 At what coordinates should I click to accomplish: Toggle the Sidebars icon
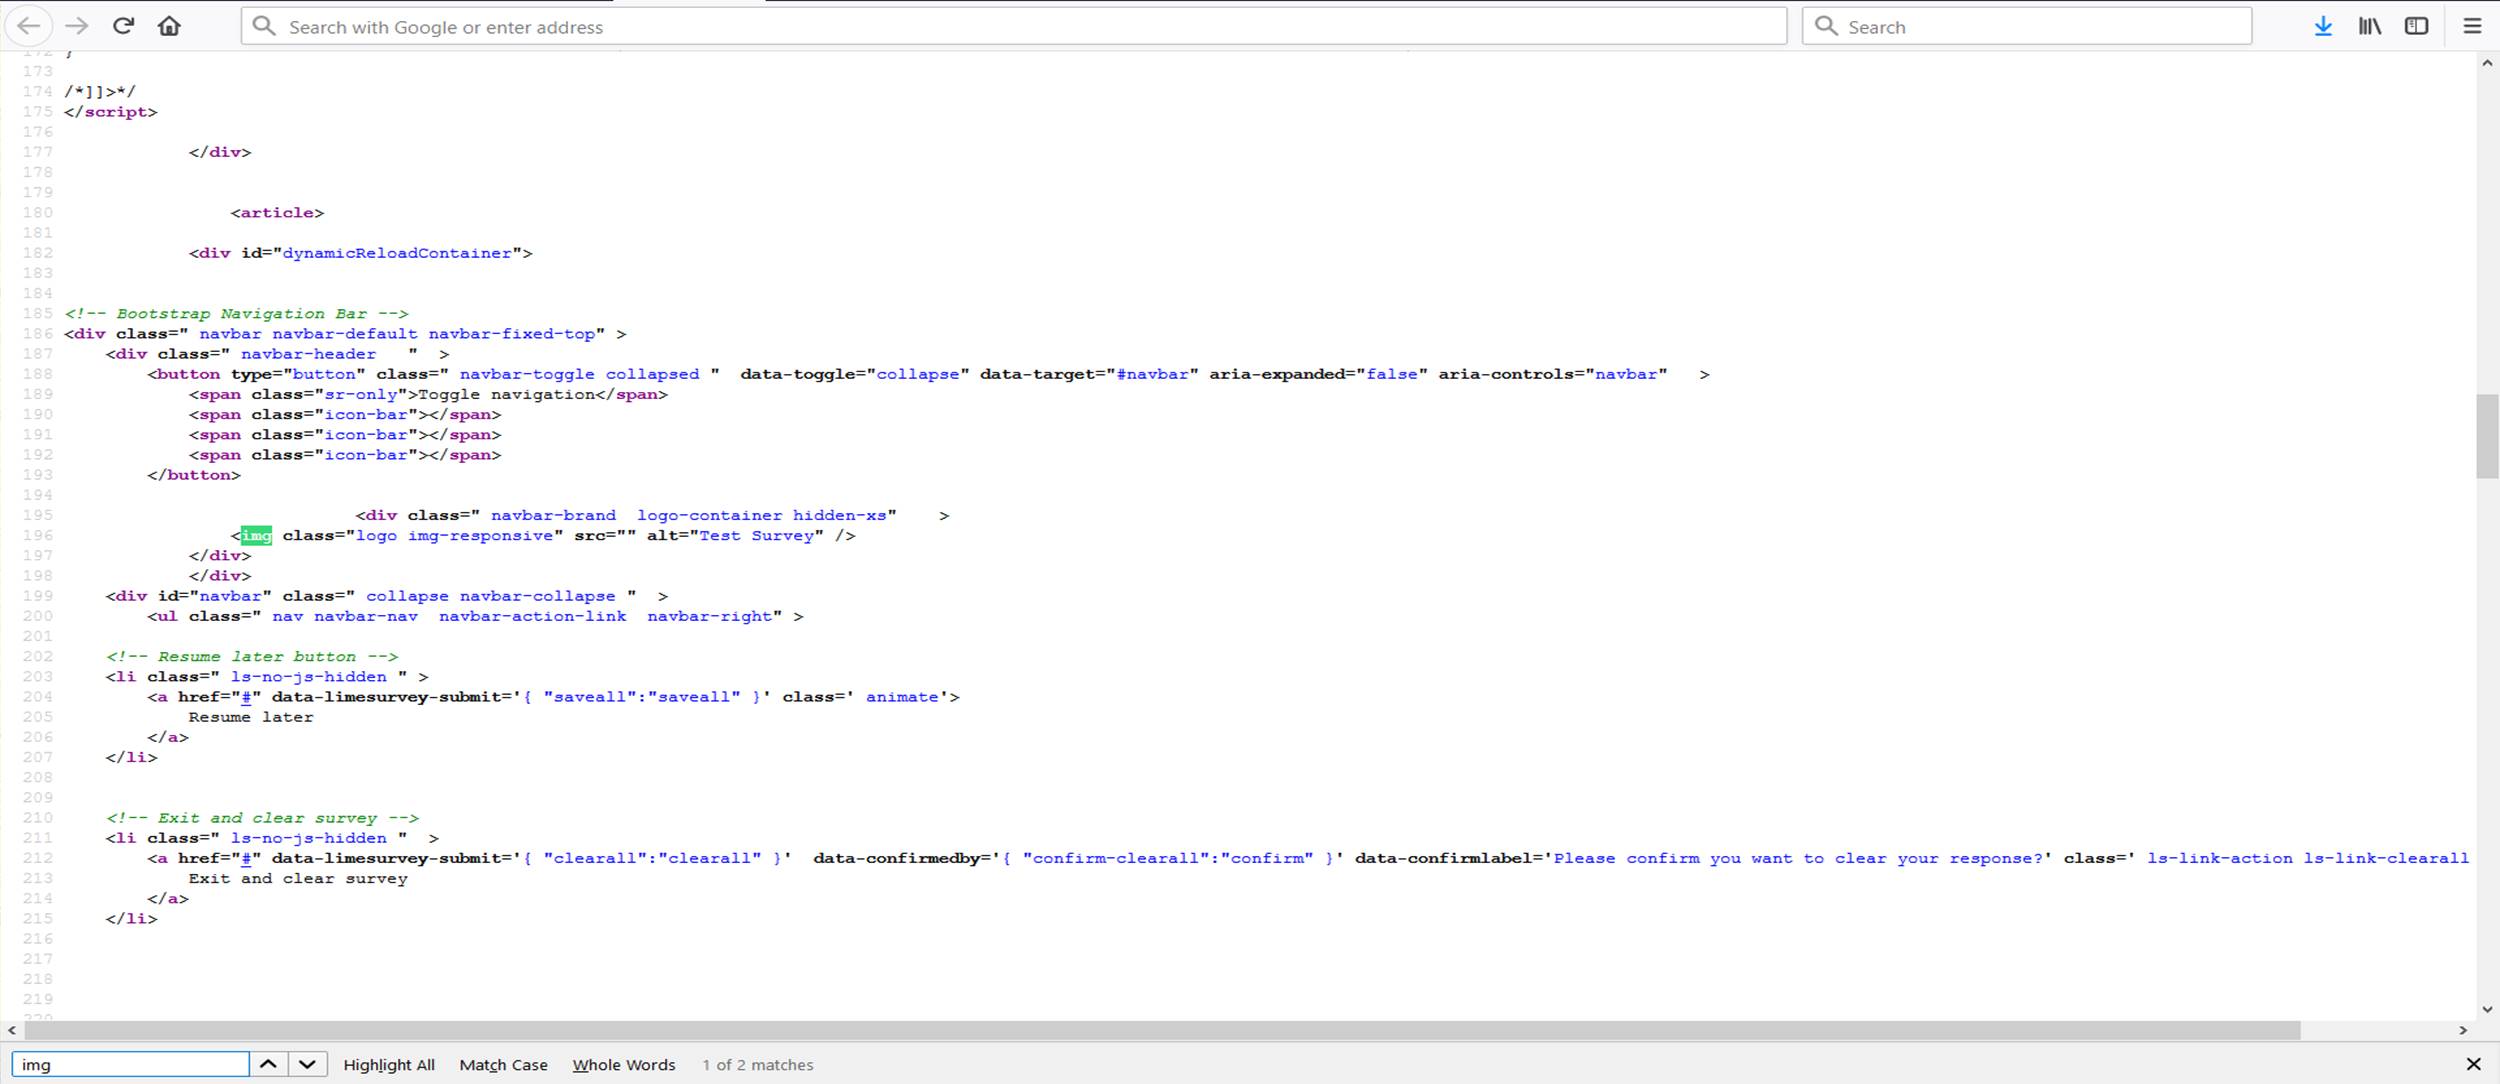[x=2416, y=26]
